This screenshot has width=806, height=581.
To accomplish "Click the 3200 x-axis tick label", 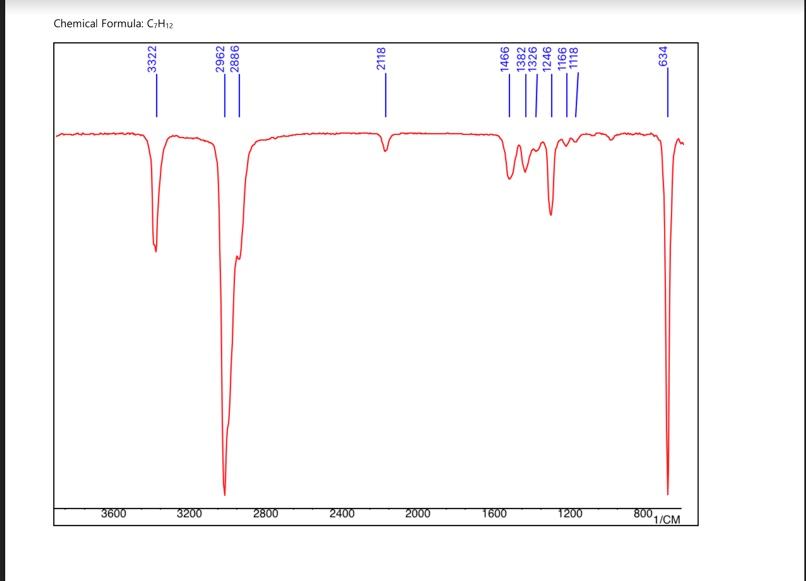I will point(189,514).
